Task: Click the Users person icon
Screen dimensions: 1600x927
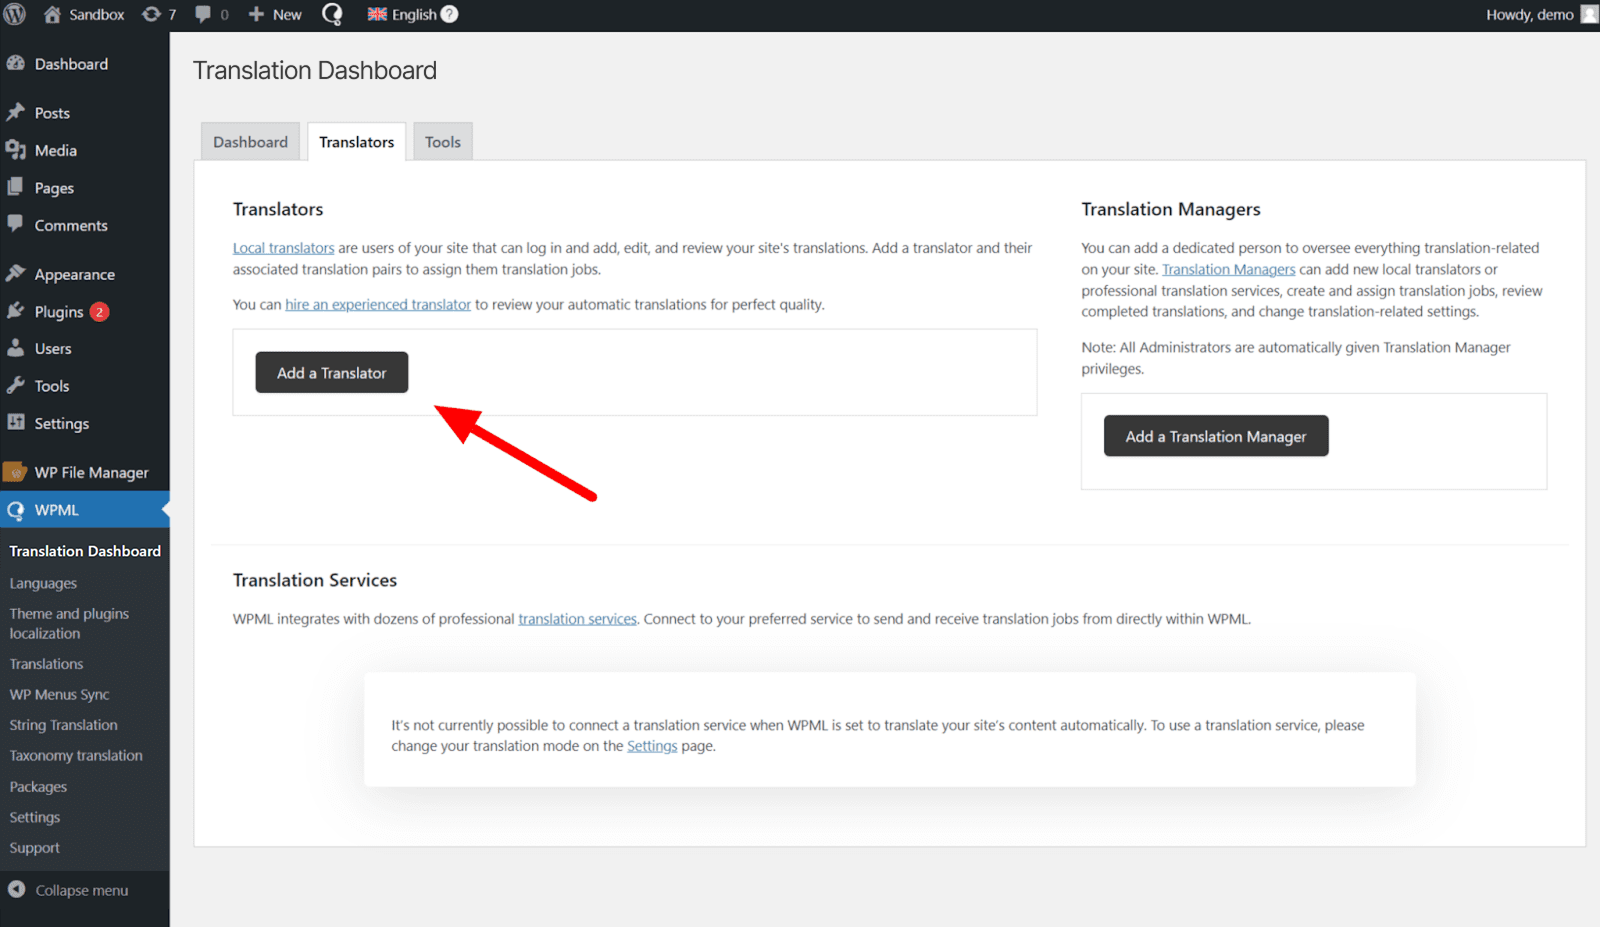Action: click(x=15, y=348)
